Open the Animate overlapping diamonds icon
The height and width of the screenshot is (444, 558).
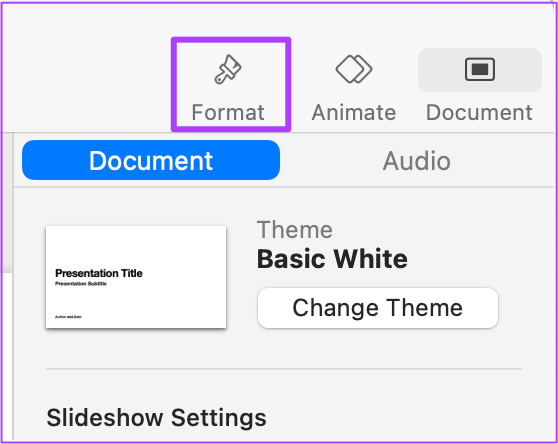[354, 69]
